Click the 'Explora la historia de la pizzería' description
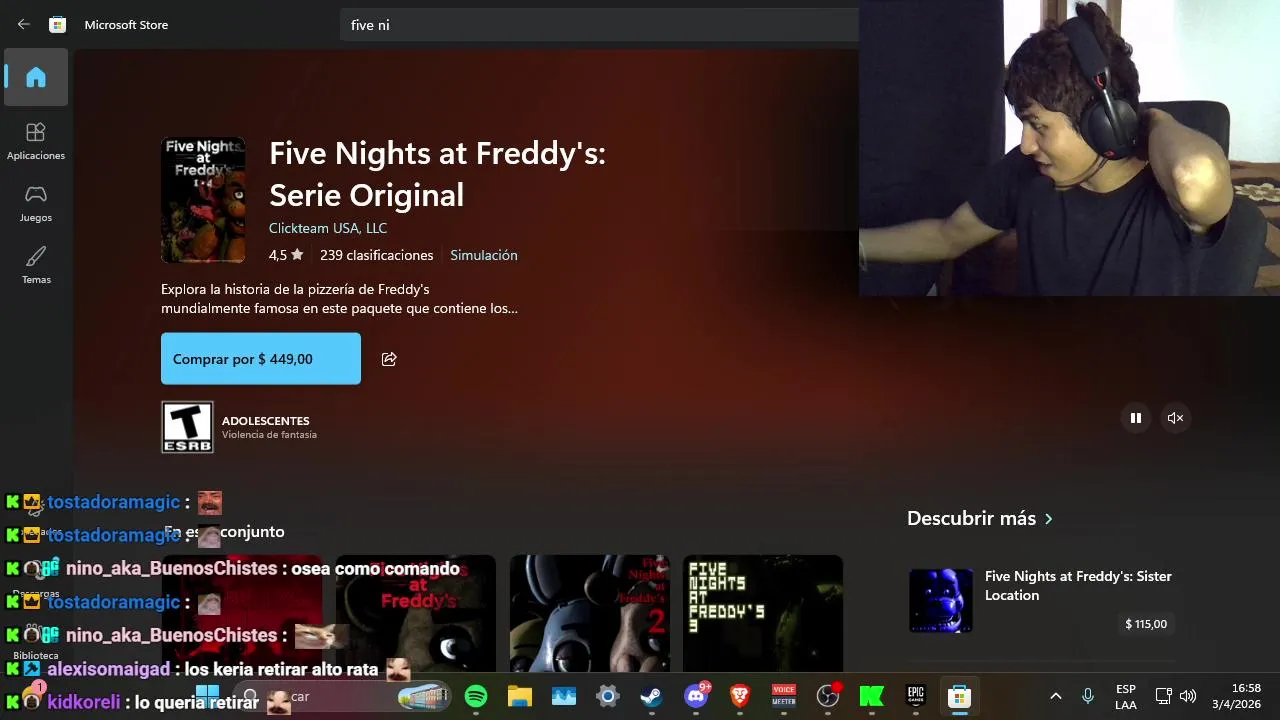Image resolution: width=1280 pixels, height=720 pixels. [339, 298]
